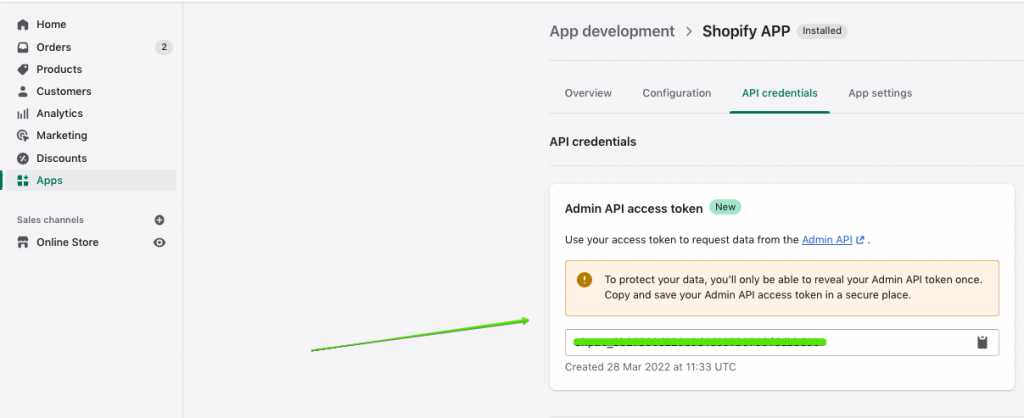Go back to App development breadcrumb
Viewport: 1024px width, 418px height.
(x=612, y=31)
